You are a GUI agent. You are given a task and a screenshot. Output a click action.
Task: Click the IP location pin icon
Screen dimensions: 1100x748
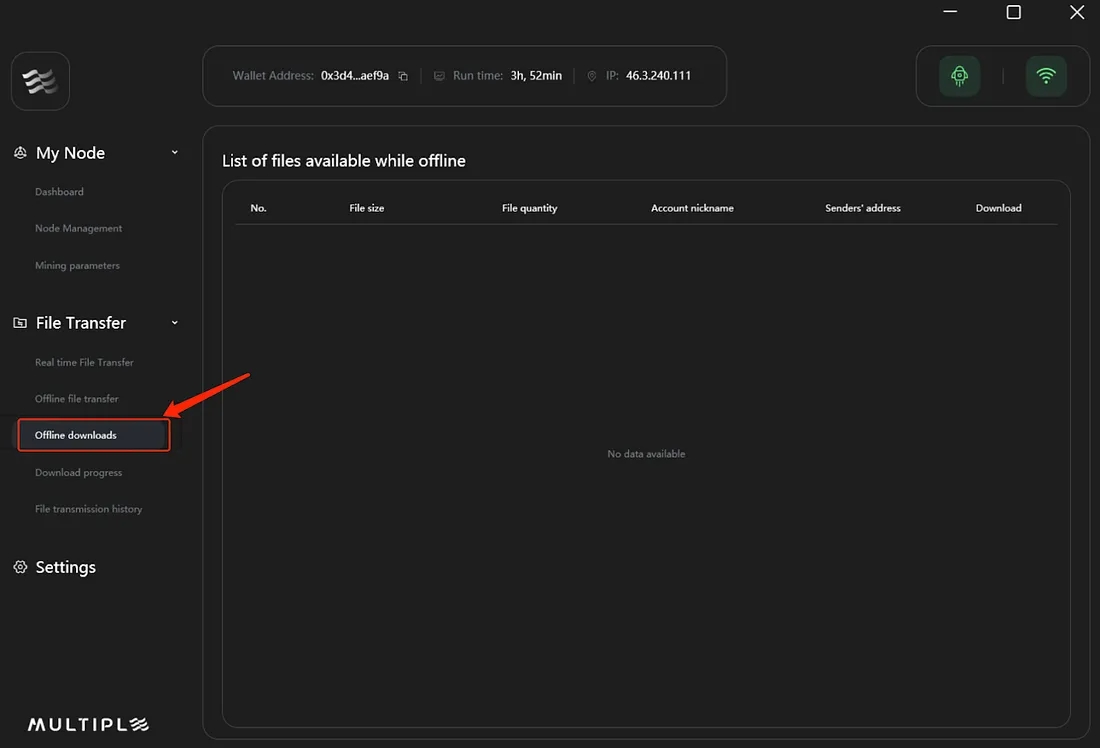pos(591,76)
